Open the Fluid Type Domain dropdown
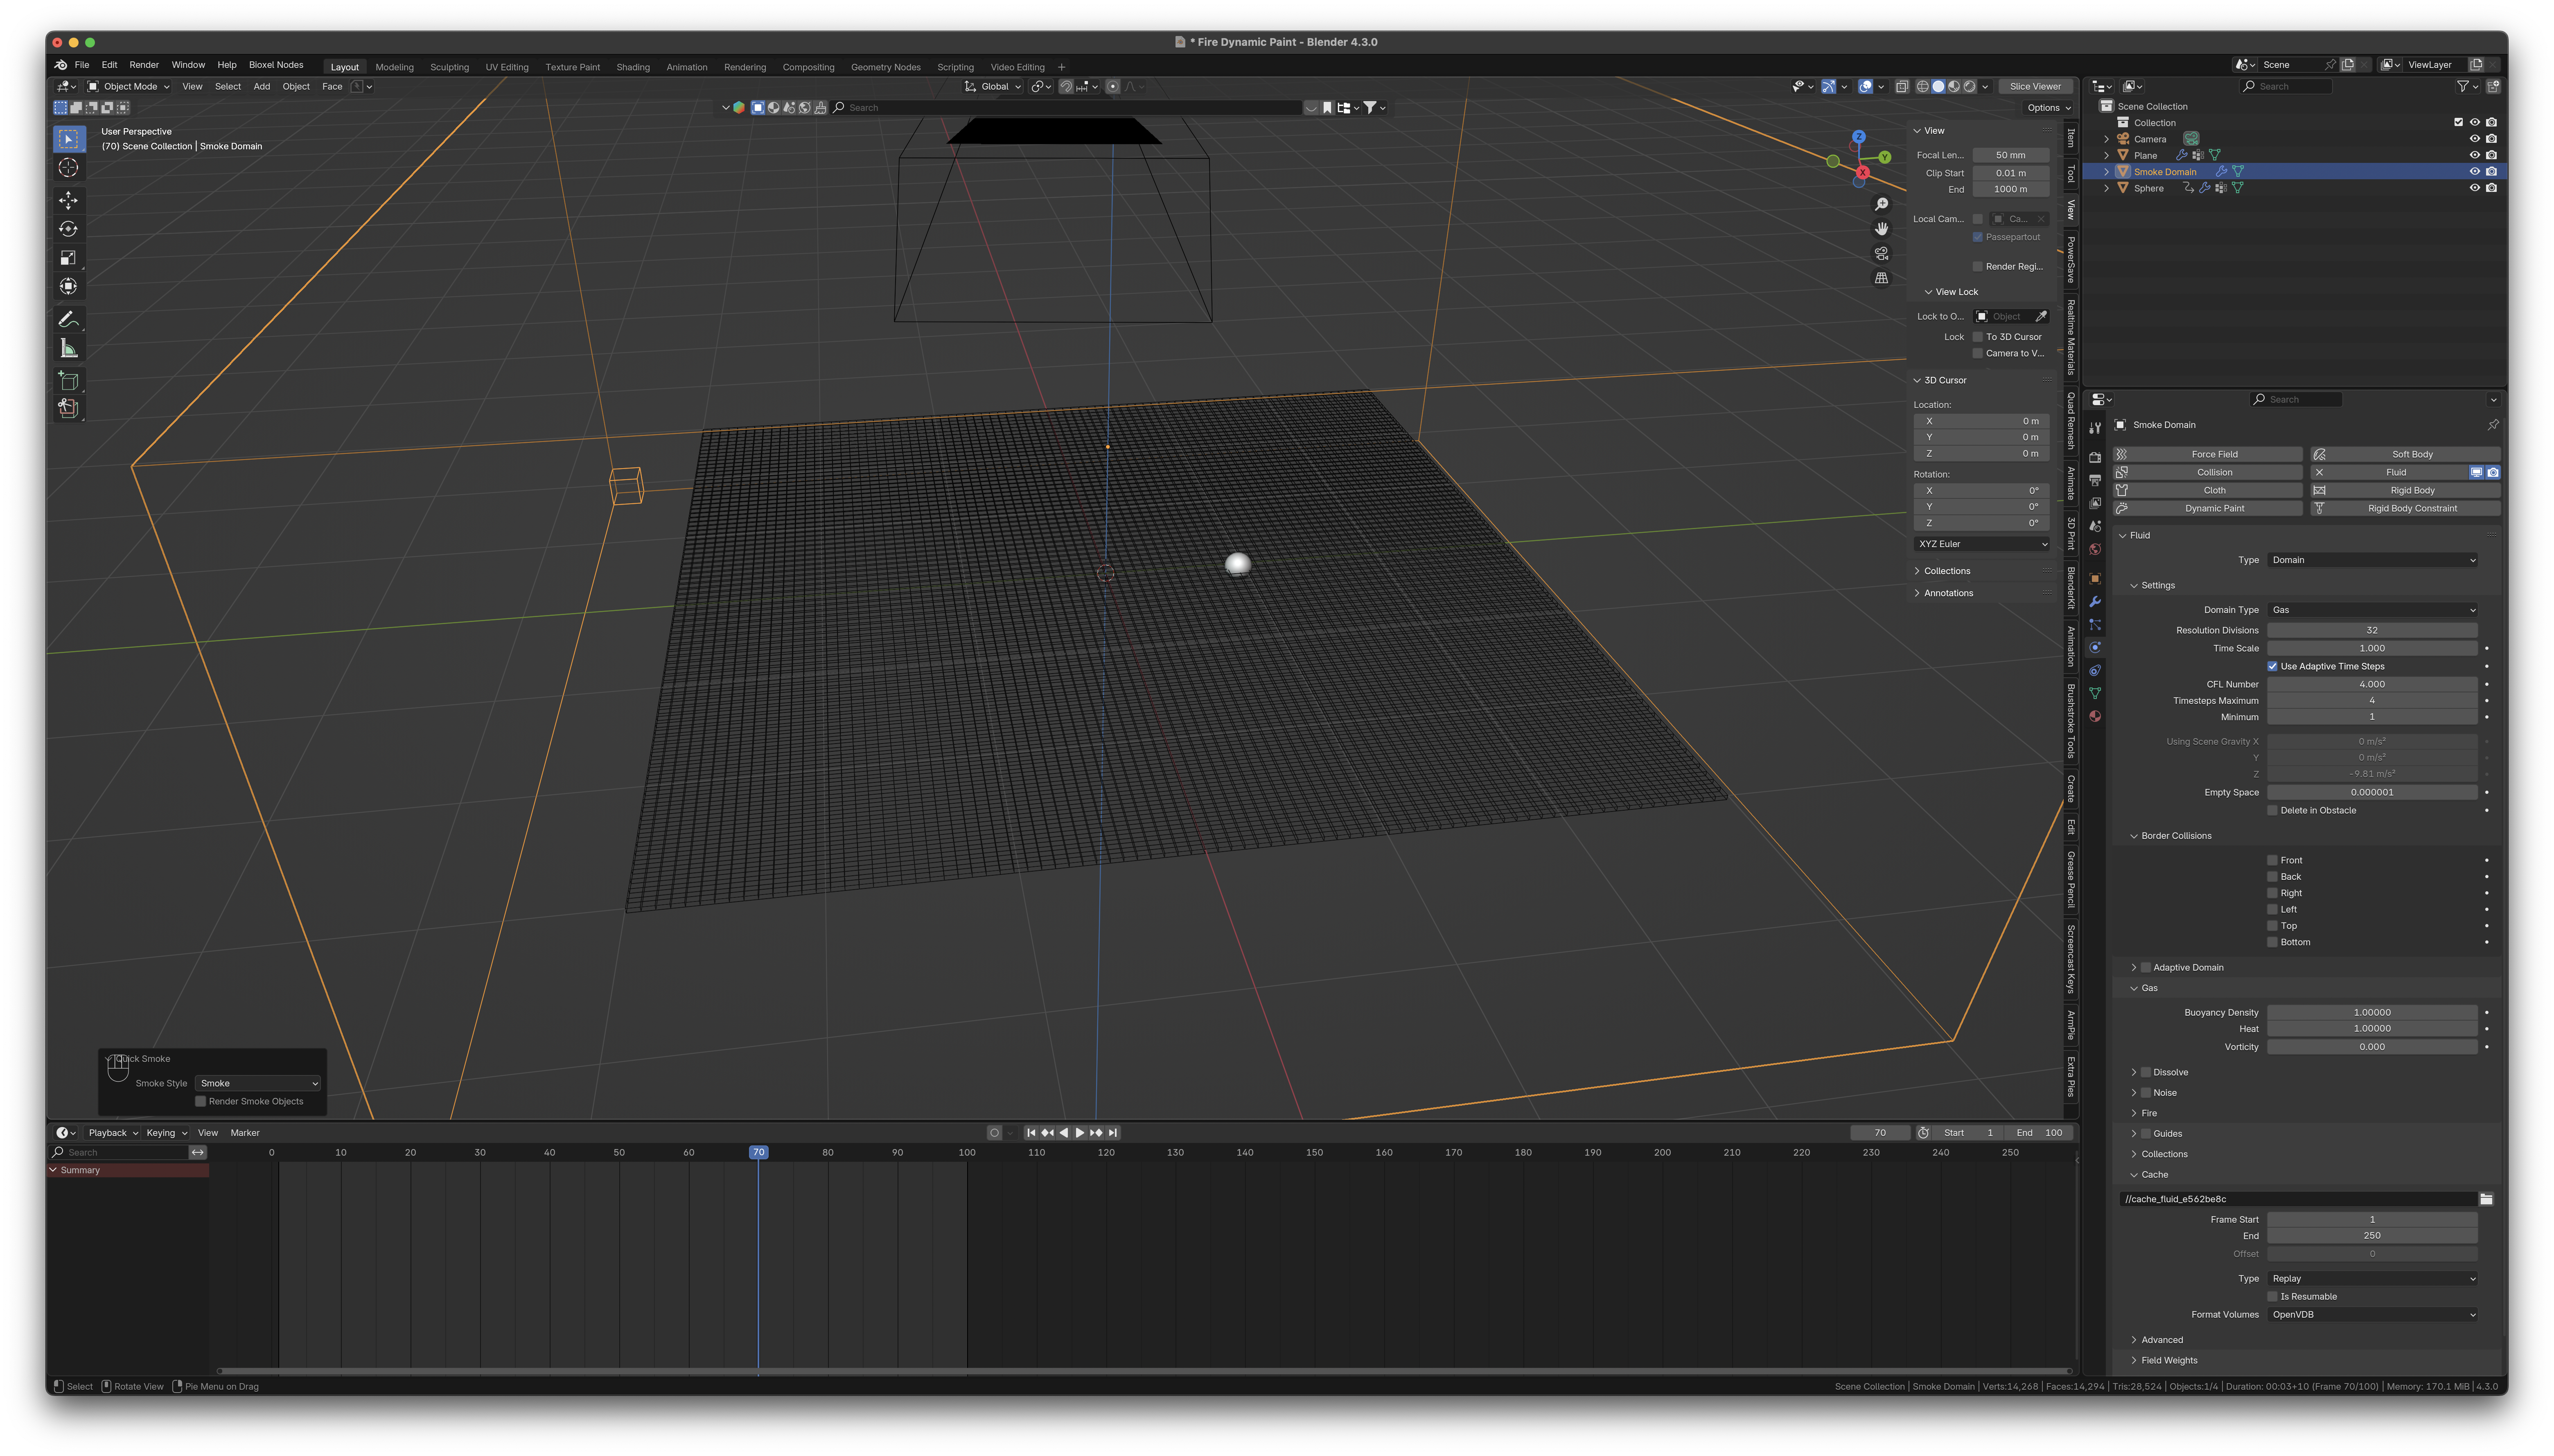Image resolution: width=2554 pixels, height=1456 pixels. coord(2372,560)
